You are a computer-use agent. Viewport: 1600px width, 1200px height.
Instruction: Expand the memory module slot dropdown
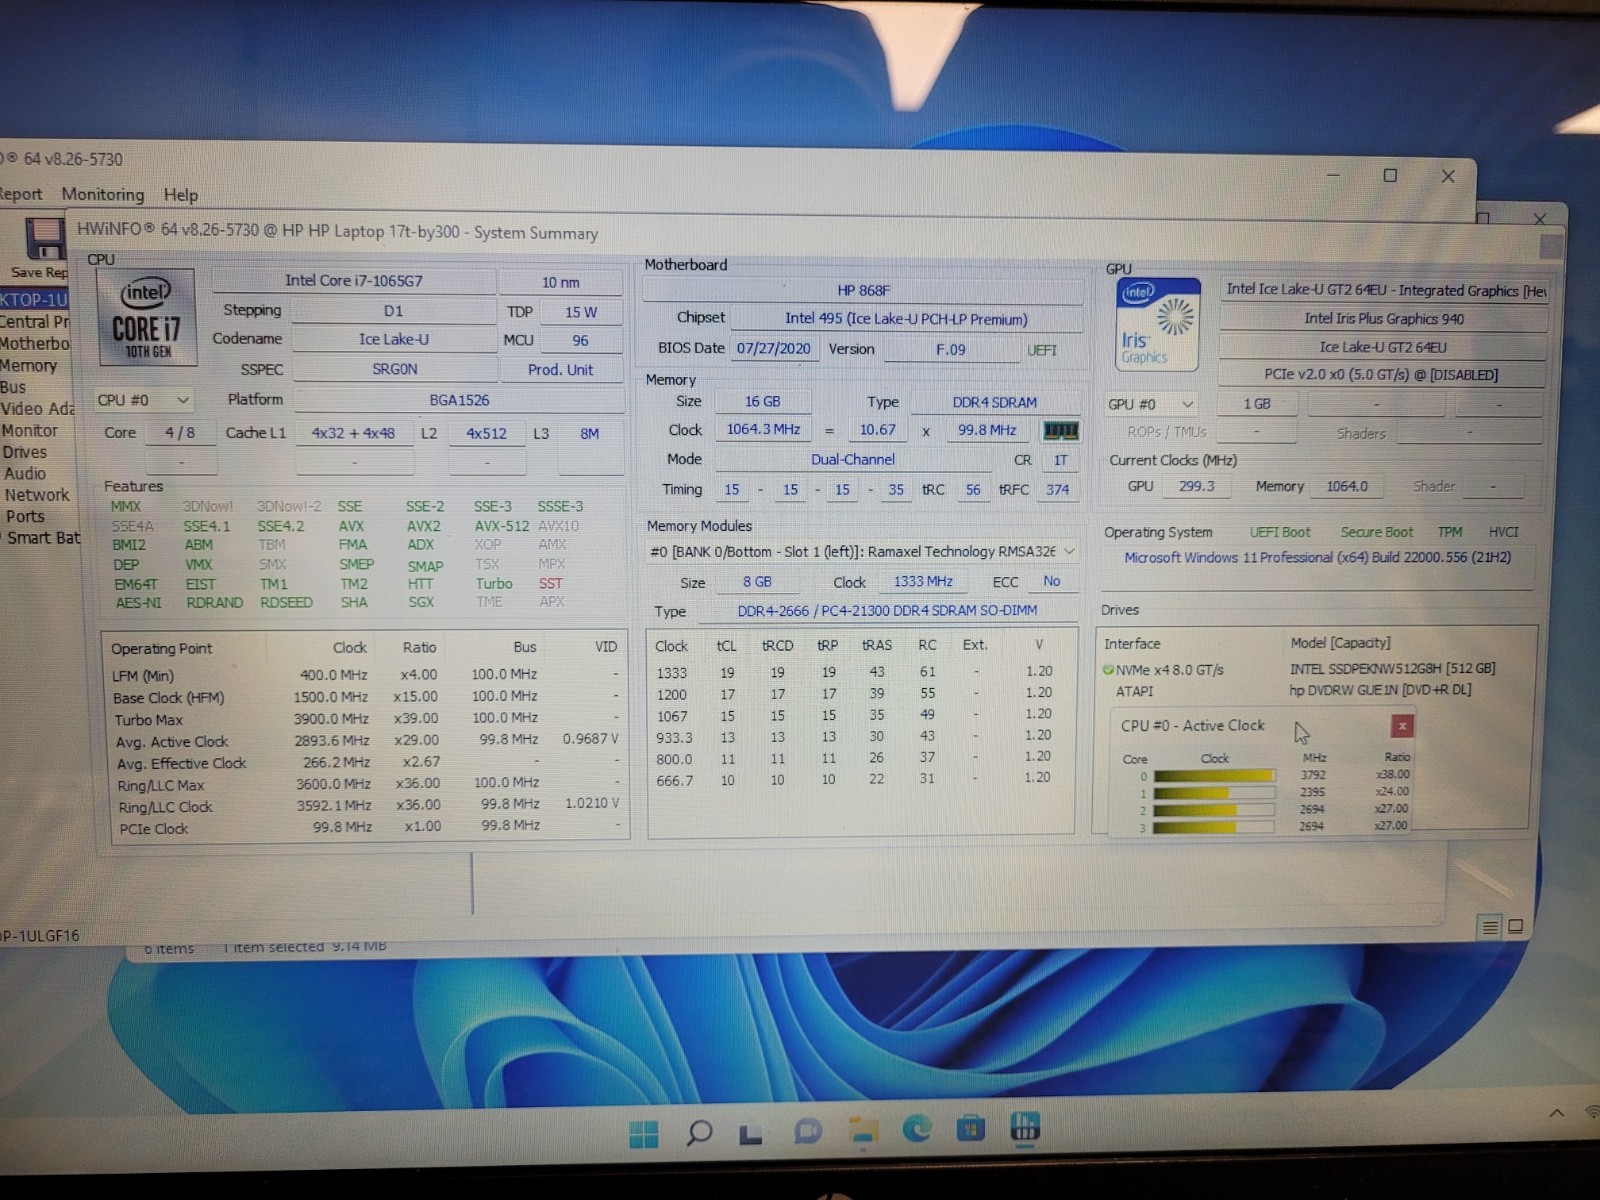[x=862, y=552]
